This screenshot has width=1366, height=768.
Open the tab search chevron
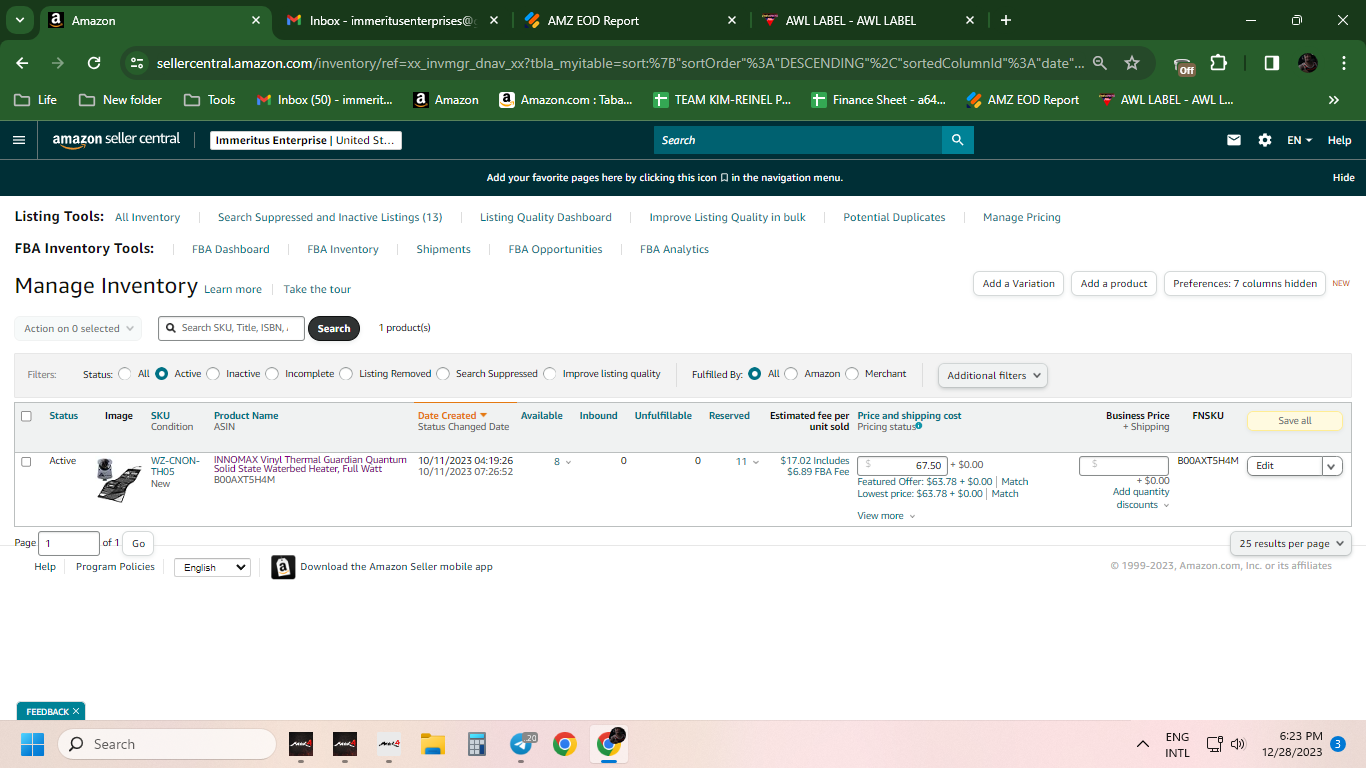[19, 20]
